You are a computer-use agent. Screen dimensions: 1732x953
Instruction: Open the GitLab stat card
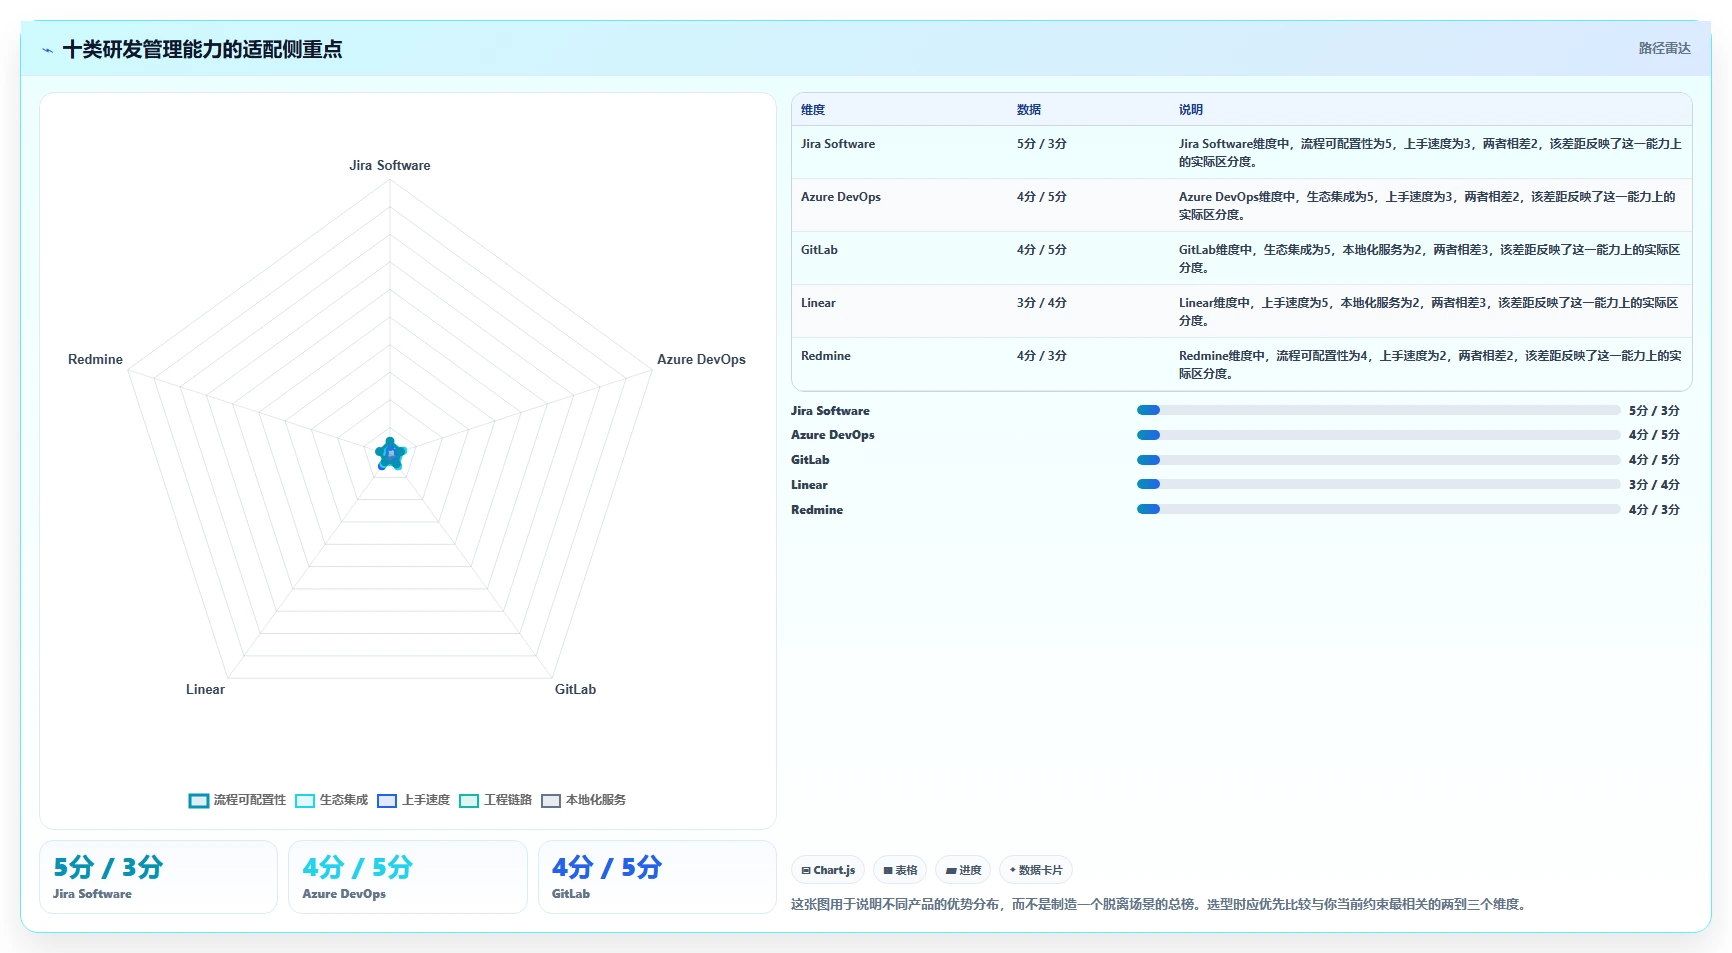[657, 877]
